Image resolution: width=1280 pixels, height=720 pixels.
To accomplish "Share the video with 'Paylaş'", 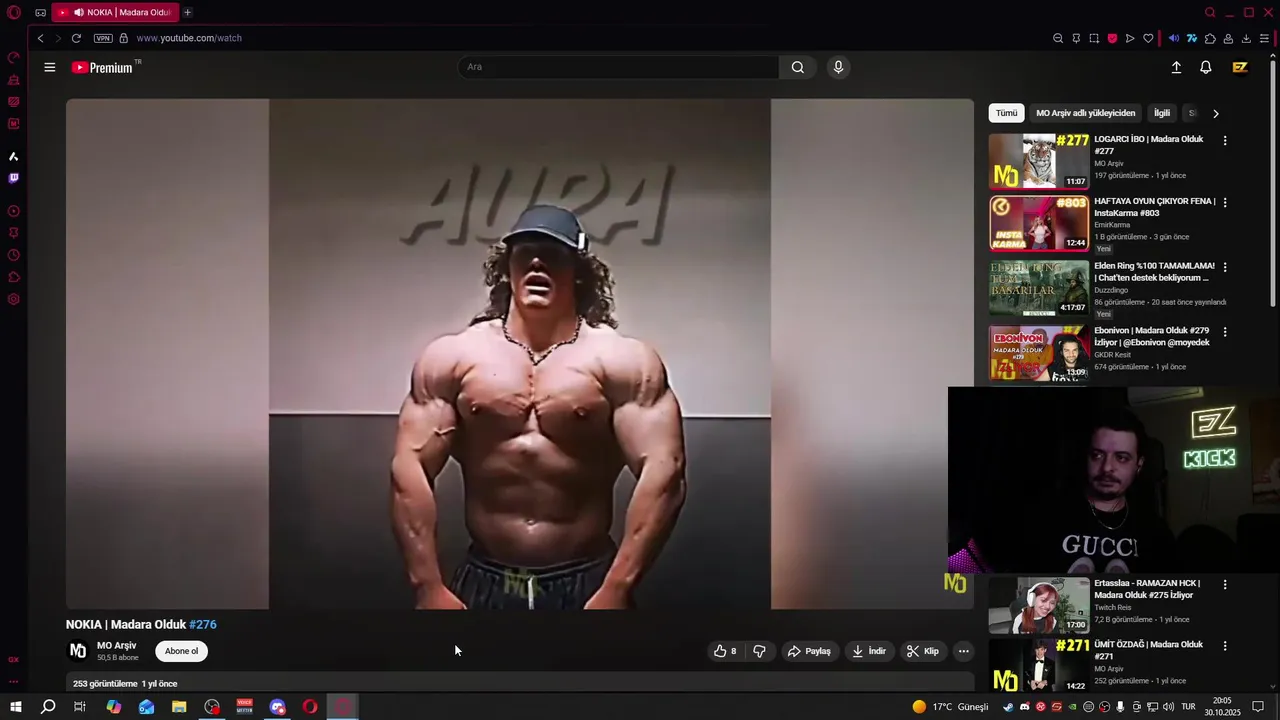I will pos(809,651).
